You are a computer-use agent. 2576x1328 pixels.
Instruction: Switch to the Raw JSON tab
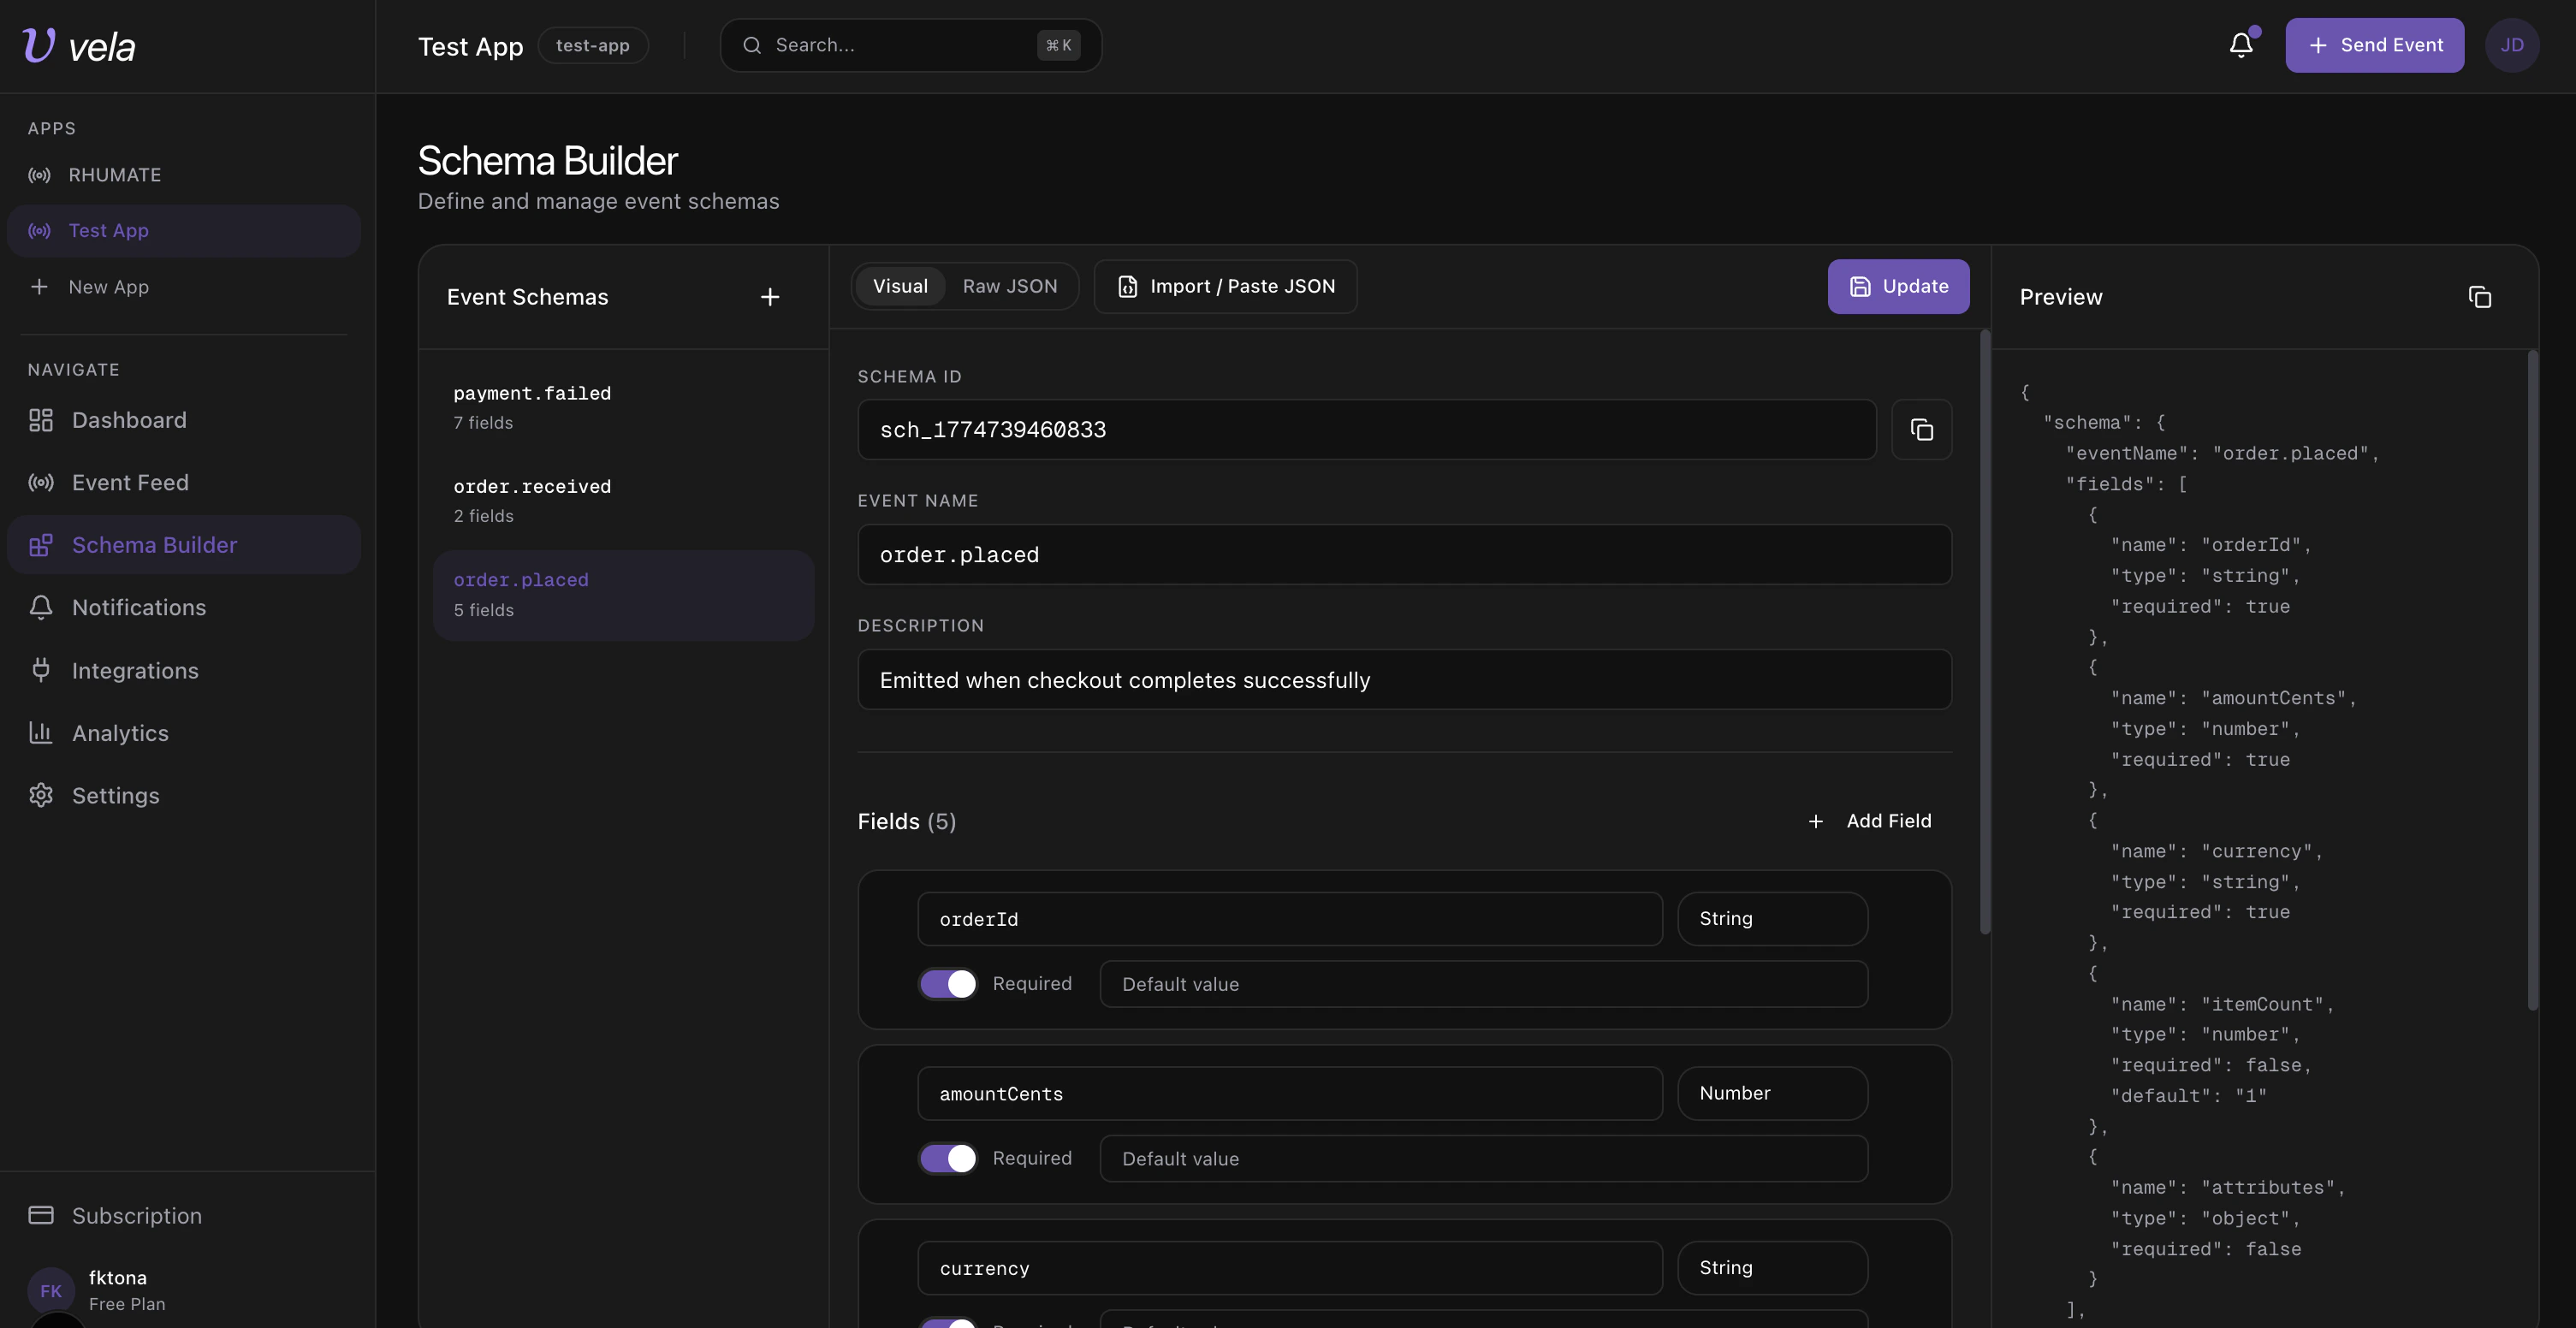click(x=1009, y=286)
